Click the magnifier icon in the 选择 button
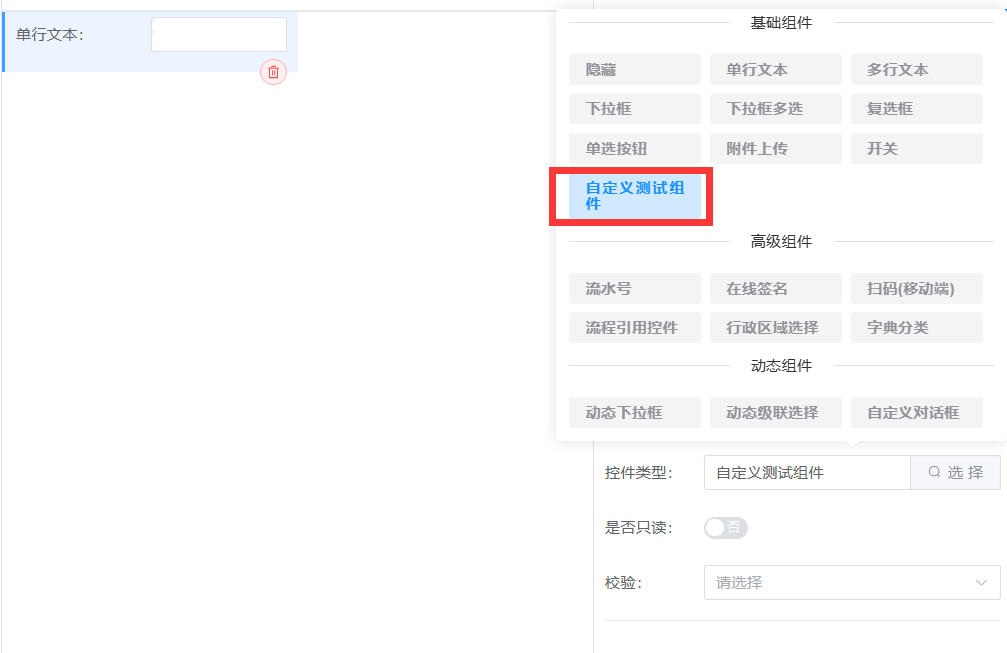 tap(934, 472)
